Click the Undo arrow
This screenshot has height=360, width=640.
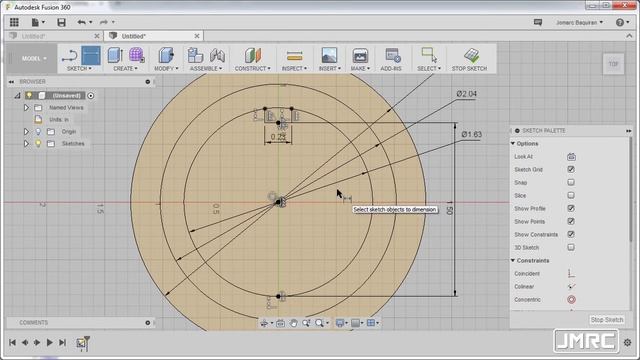pyautogui.click(x=82, y=22)
